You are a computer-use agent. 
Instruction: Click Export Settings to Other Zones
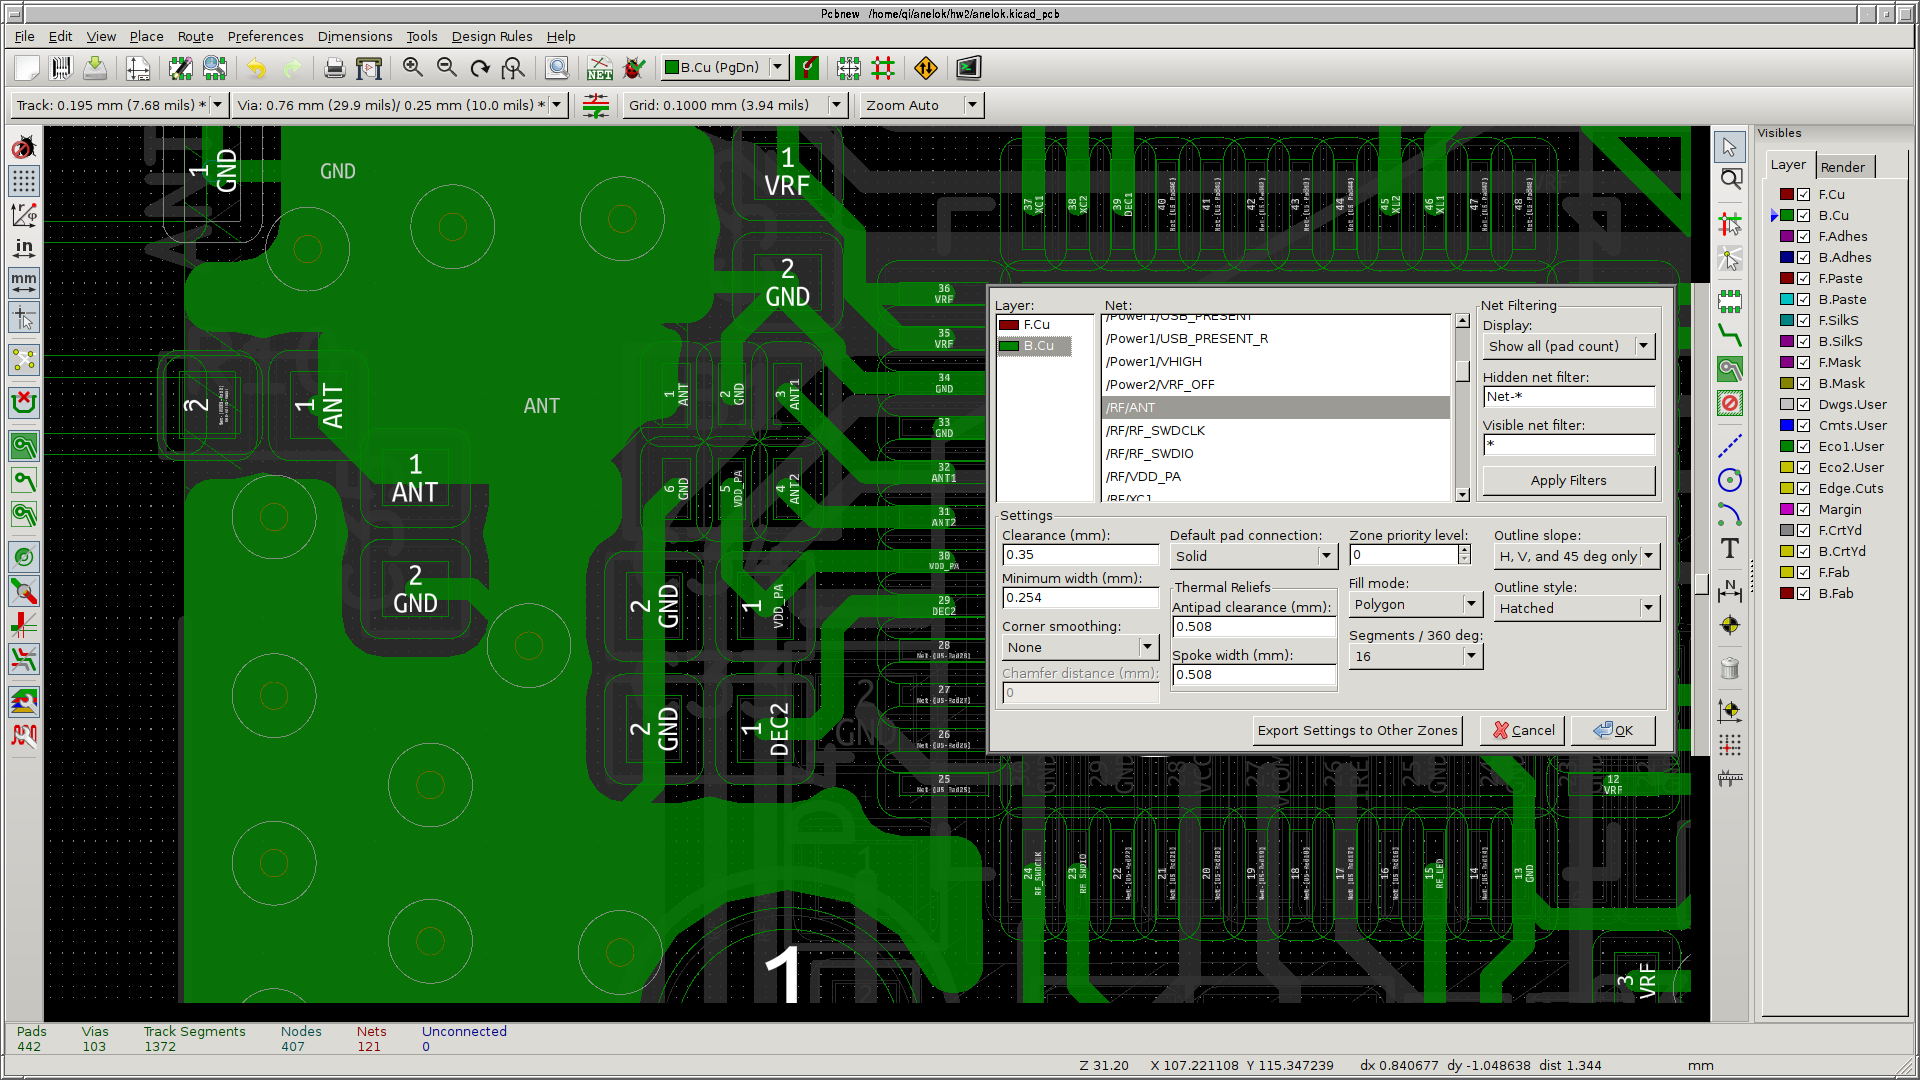coord(1357,731)
